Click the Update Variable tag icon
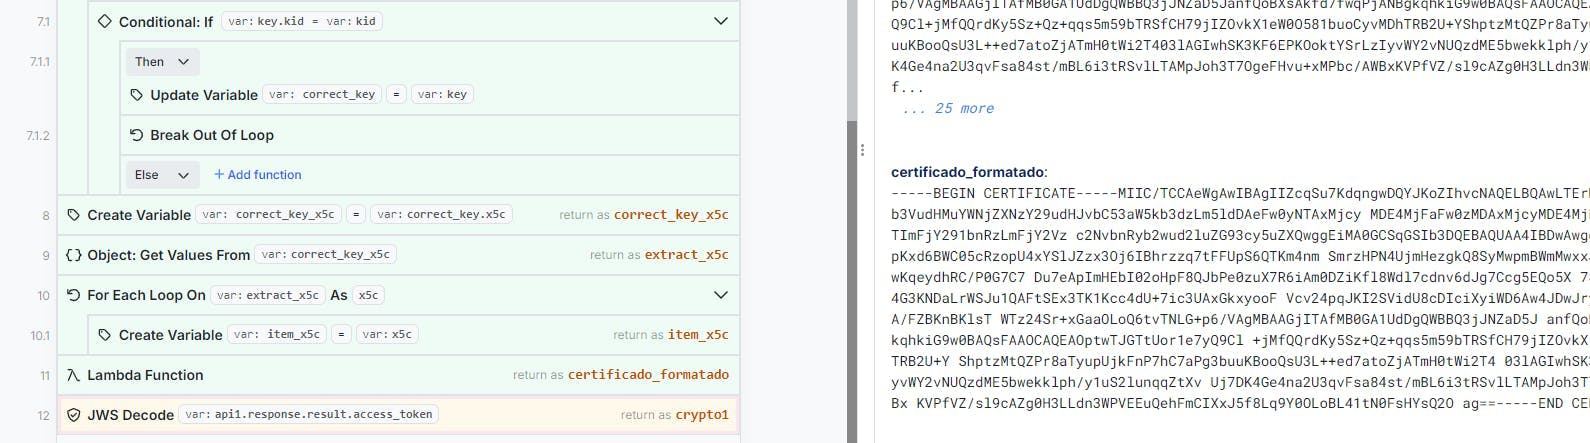This screenshot has height=443, width=1590. [137, 95]
